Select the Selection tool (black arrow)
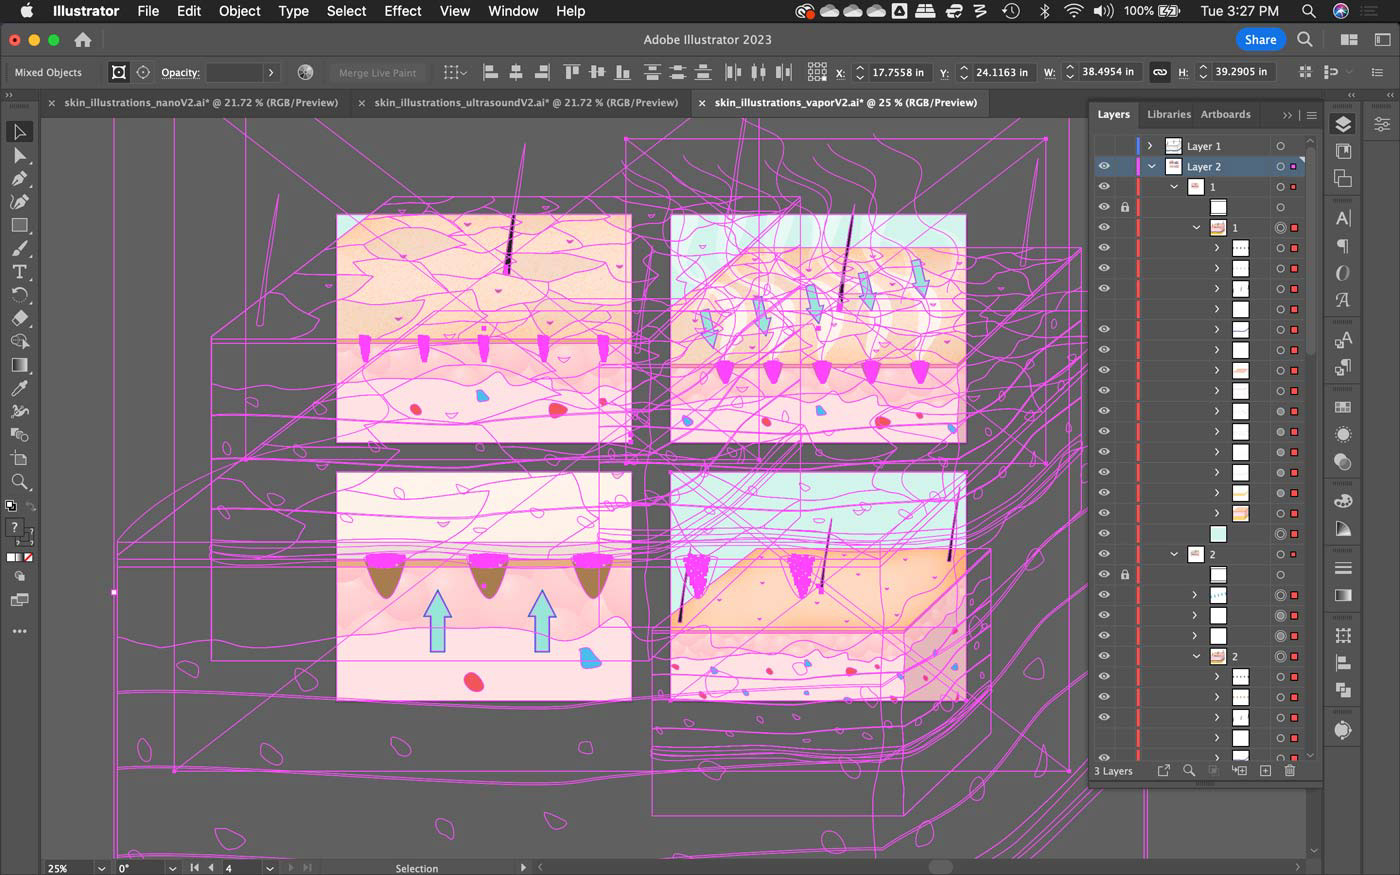The height and width of the screenshot is (875, 1400). [x=19, y=132]
